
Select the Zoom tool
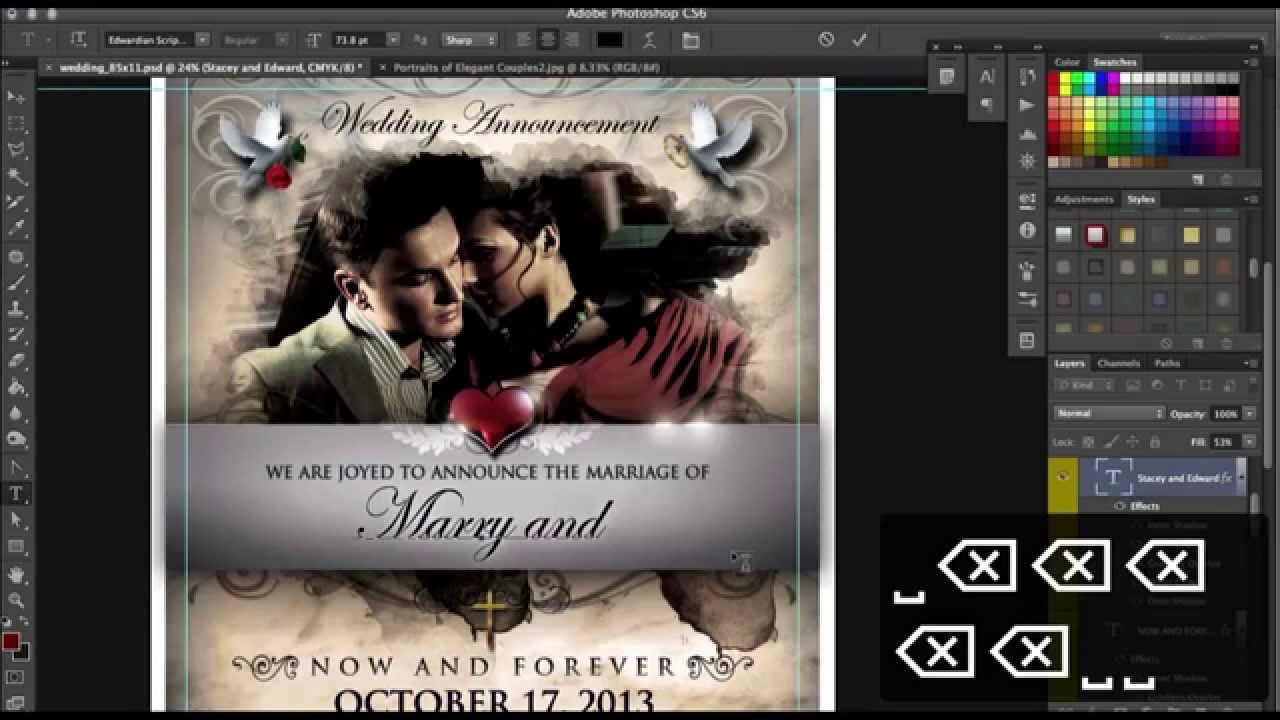coord(16,600)
